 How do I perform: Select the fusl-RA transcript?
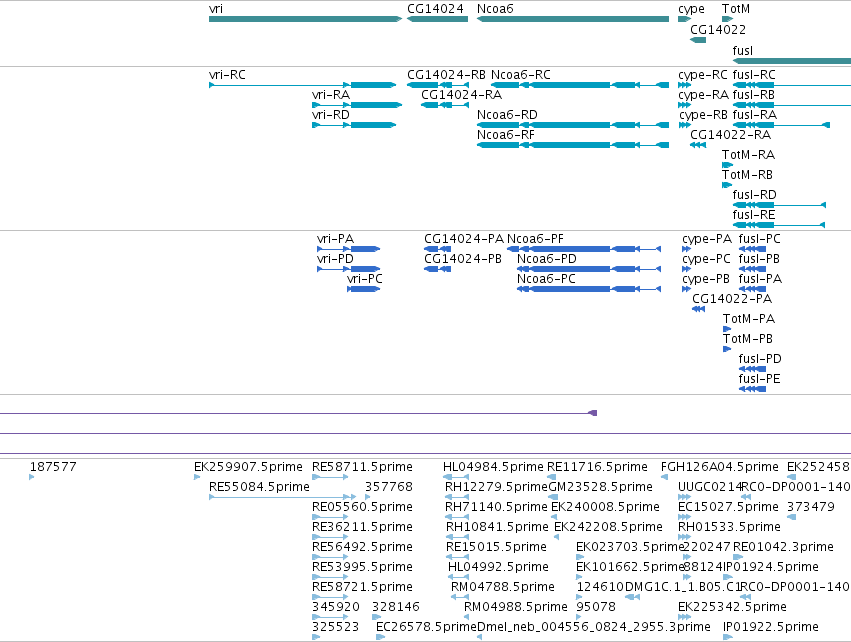pos(781,125)
